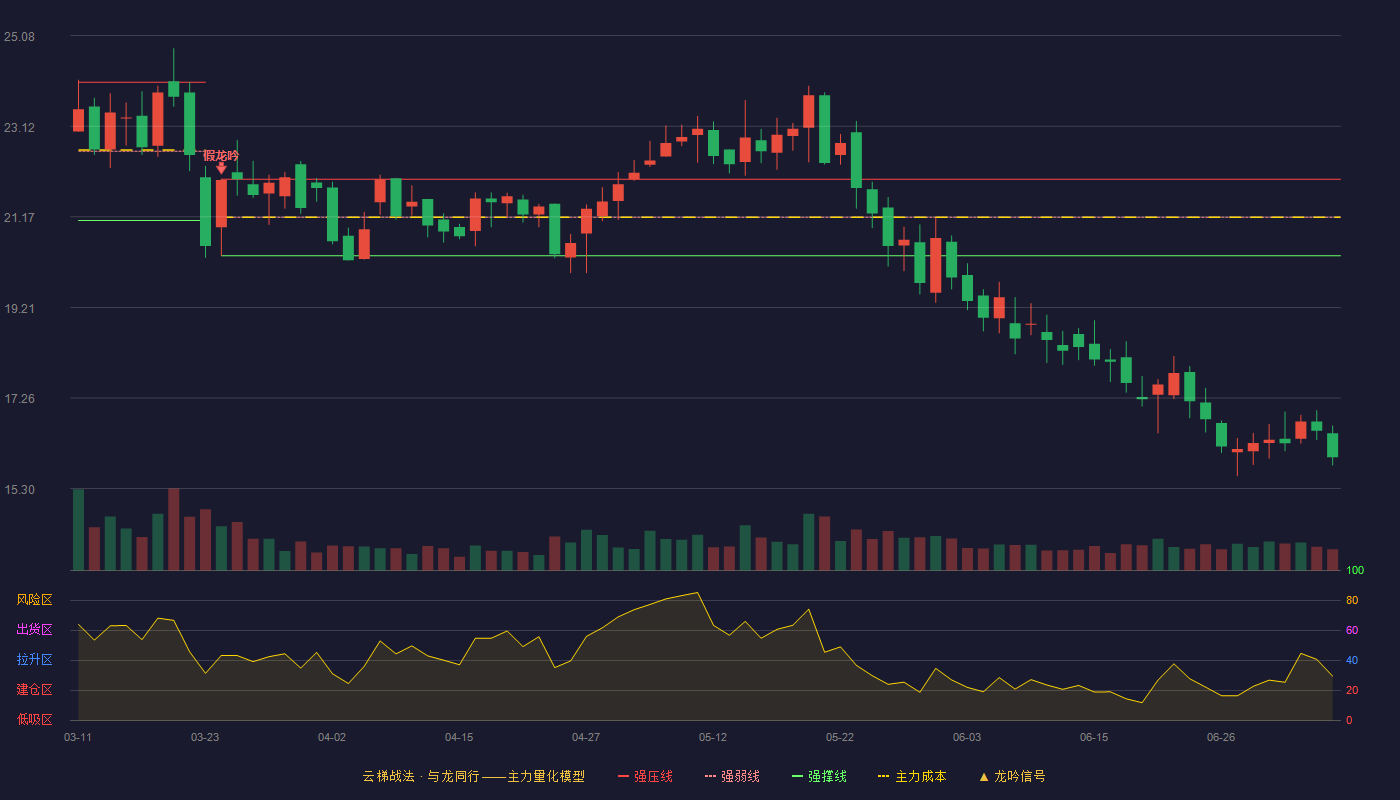Click the 100 indicator scale label

pyautogui.click(x=1355, y=571)
